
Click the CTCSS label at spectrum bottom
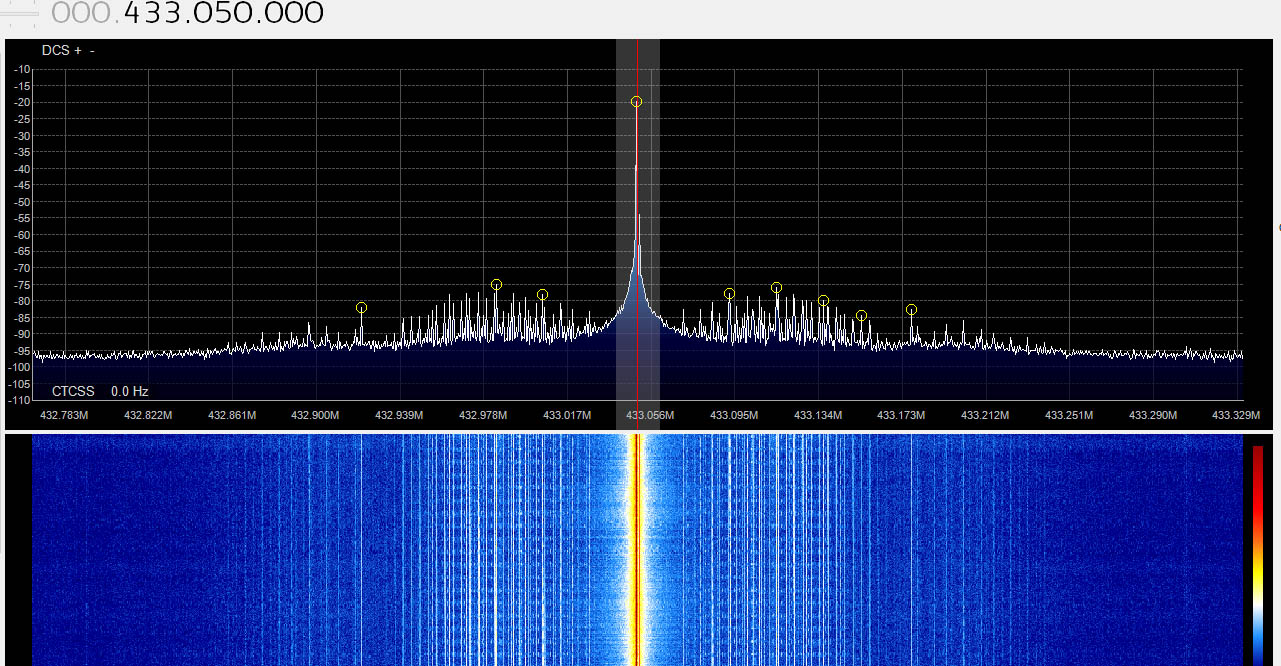pyautogui.click(x=75, y=392)
